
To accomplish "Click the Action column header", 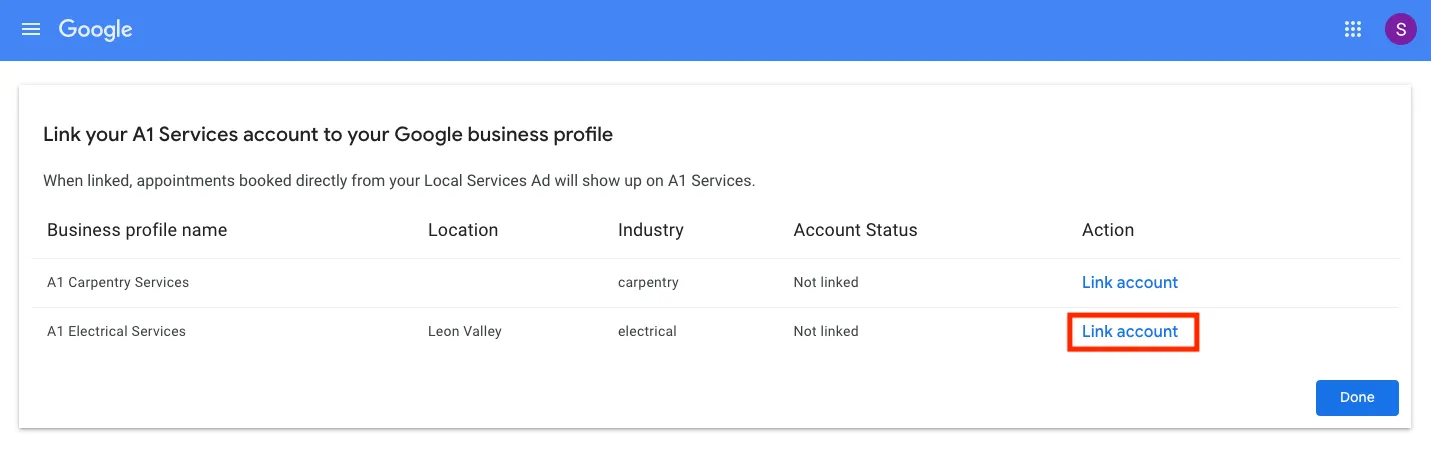I will coord(1108,230).
